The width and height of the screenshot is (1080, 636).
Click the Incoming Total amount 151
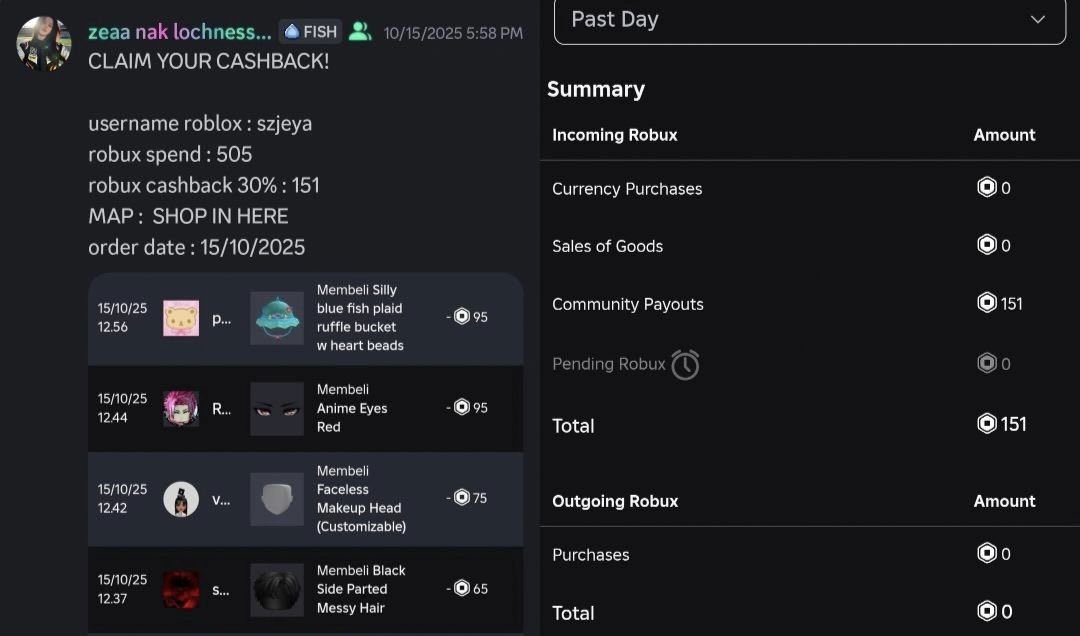(x=1014, y=424)
